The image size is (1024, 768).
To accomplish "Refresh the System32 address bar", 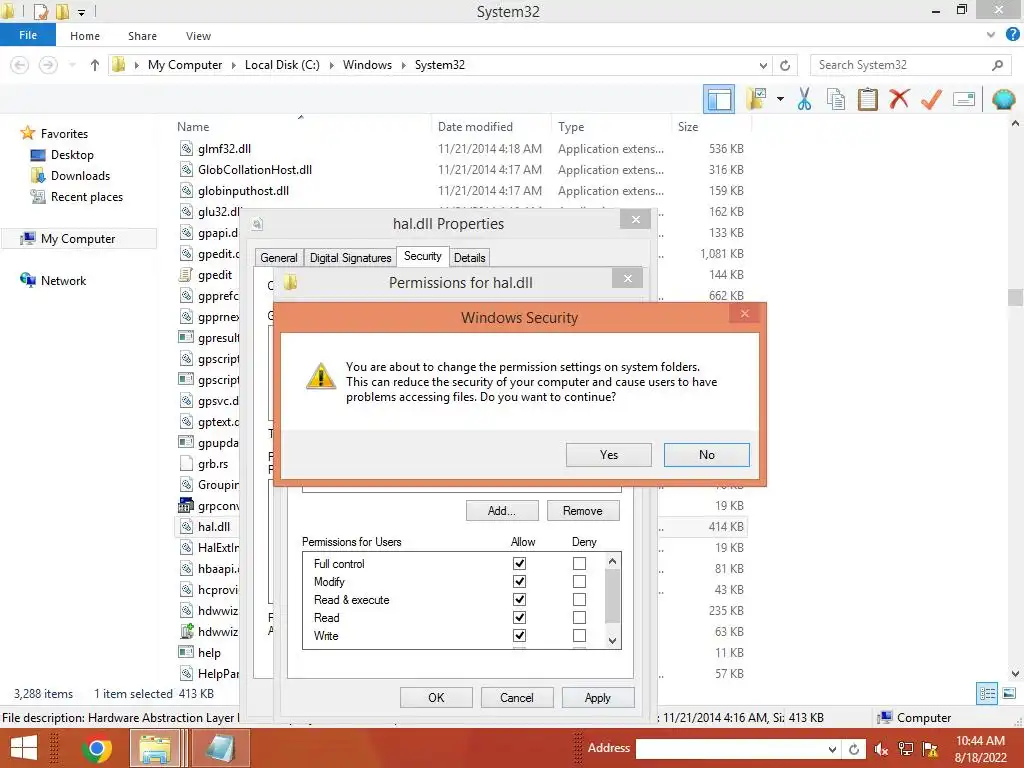I will (x=785, y=65).
